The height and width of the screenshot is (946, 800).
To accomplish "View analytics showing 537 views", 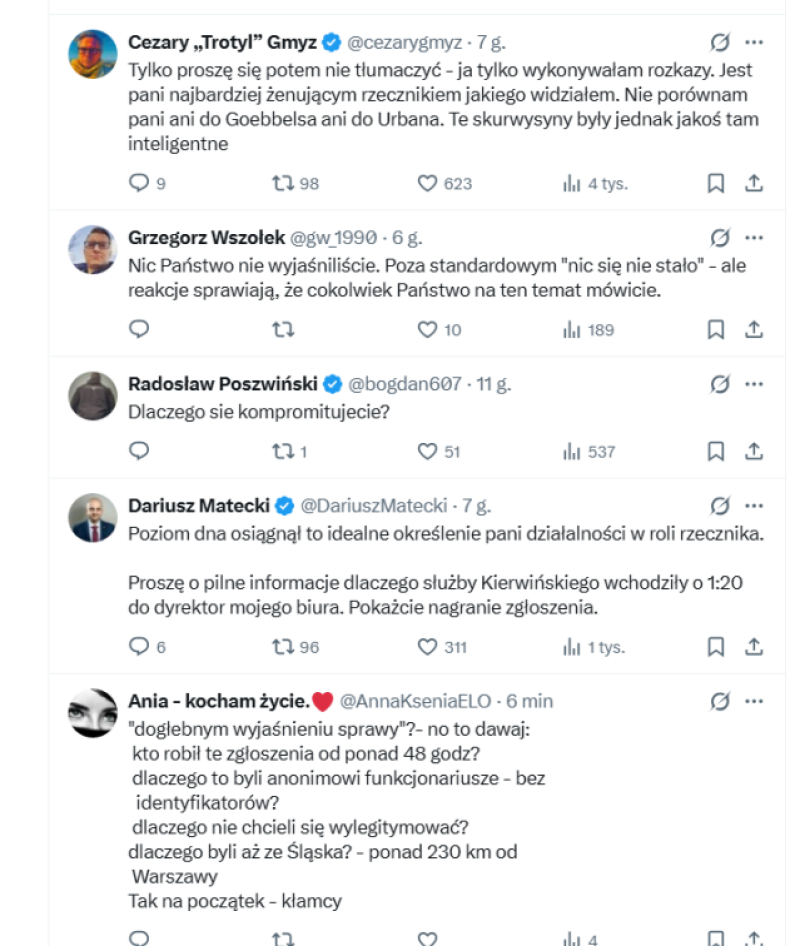I will 588,451.
